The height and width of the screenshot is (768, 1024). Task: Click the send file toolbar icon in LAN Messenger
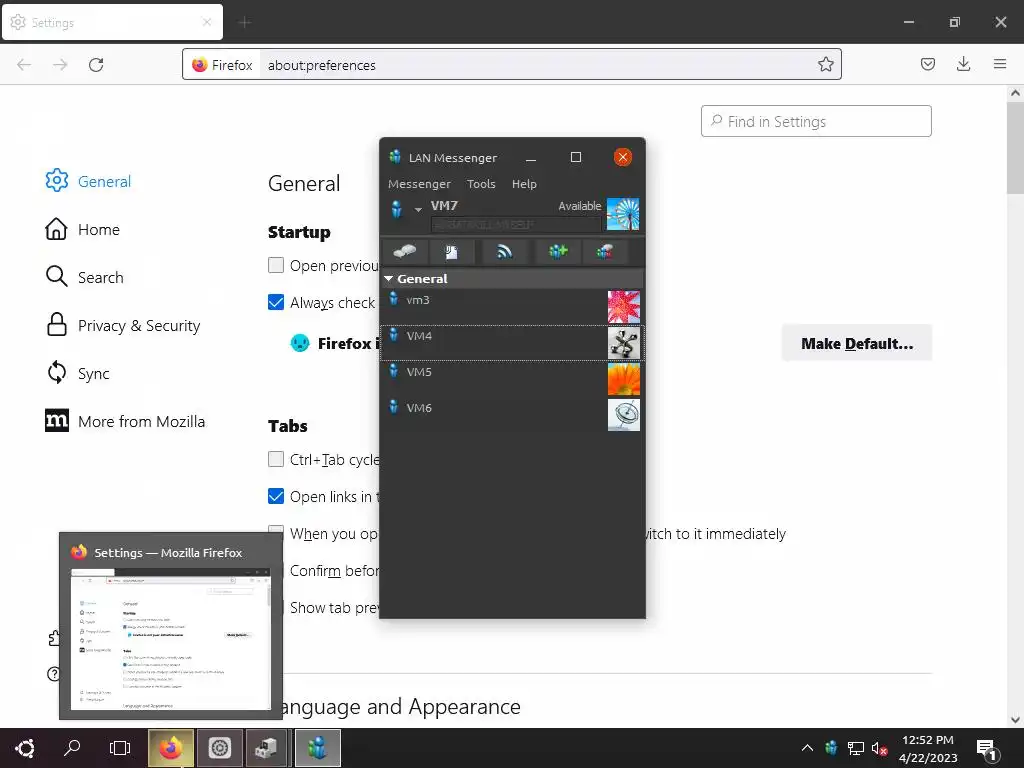pyautogui.click(x=451, y=251)
